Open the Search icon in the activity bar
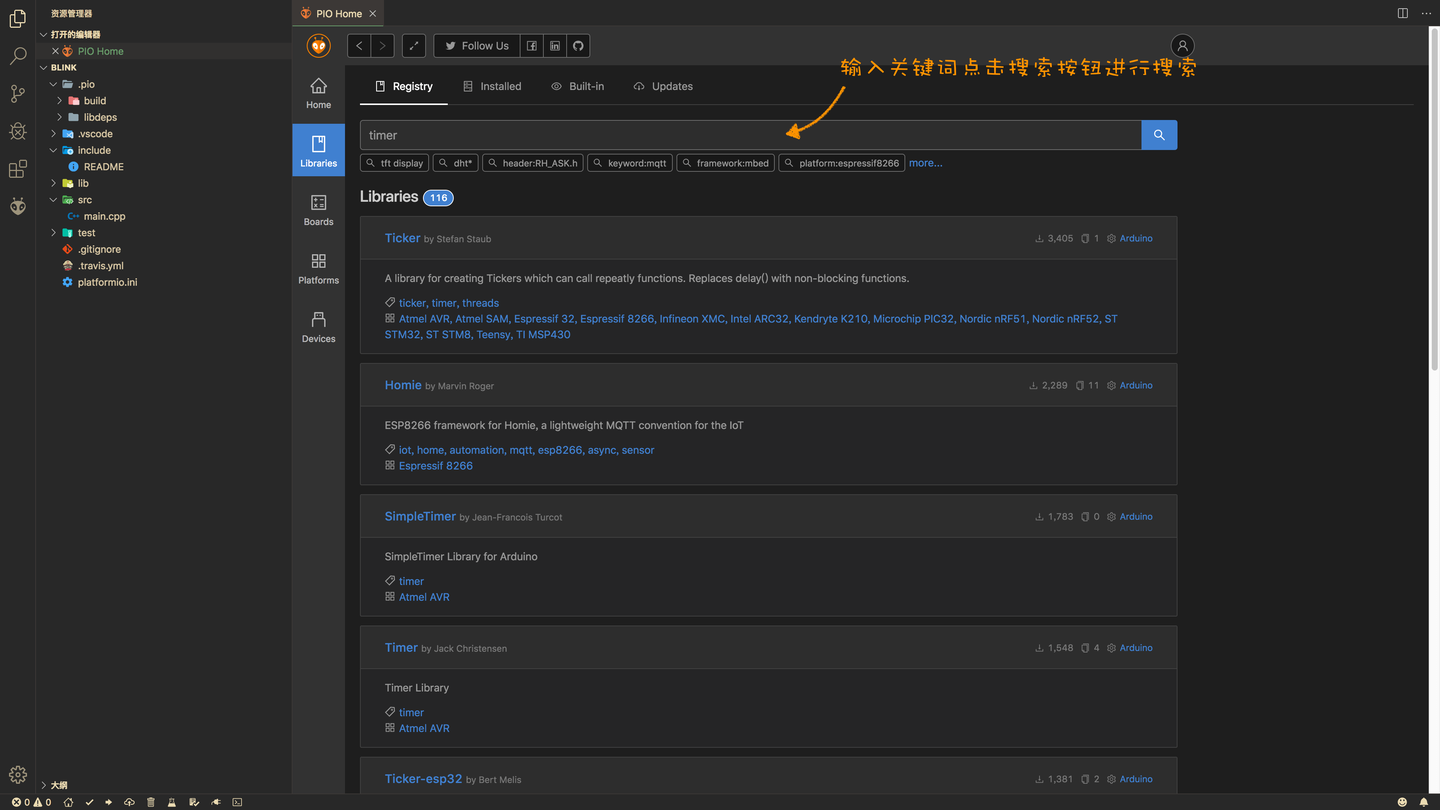Viewport: 1440px width, 810px height. coord(17,56)
